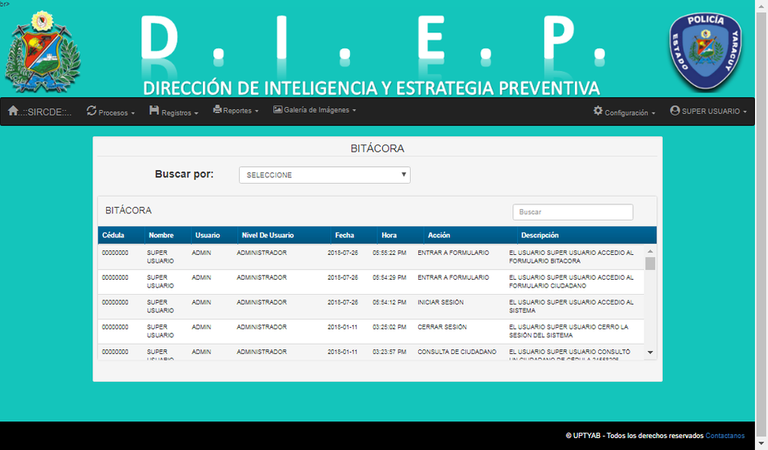Click the SUPER USUARIO user avatar icon
Image resolution: width=768 pixels, height=450 pixels.
pyautogui.click(x=675, y=111)
